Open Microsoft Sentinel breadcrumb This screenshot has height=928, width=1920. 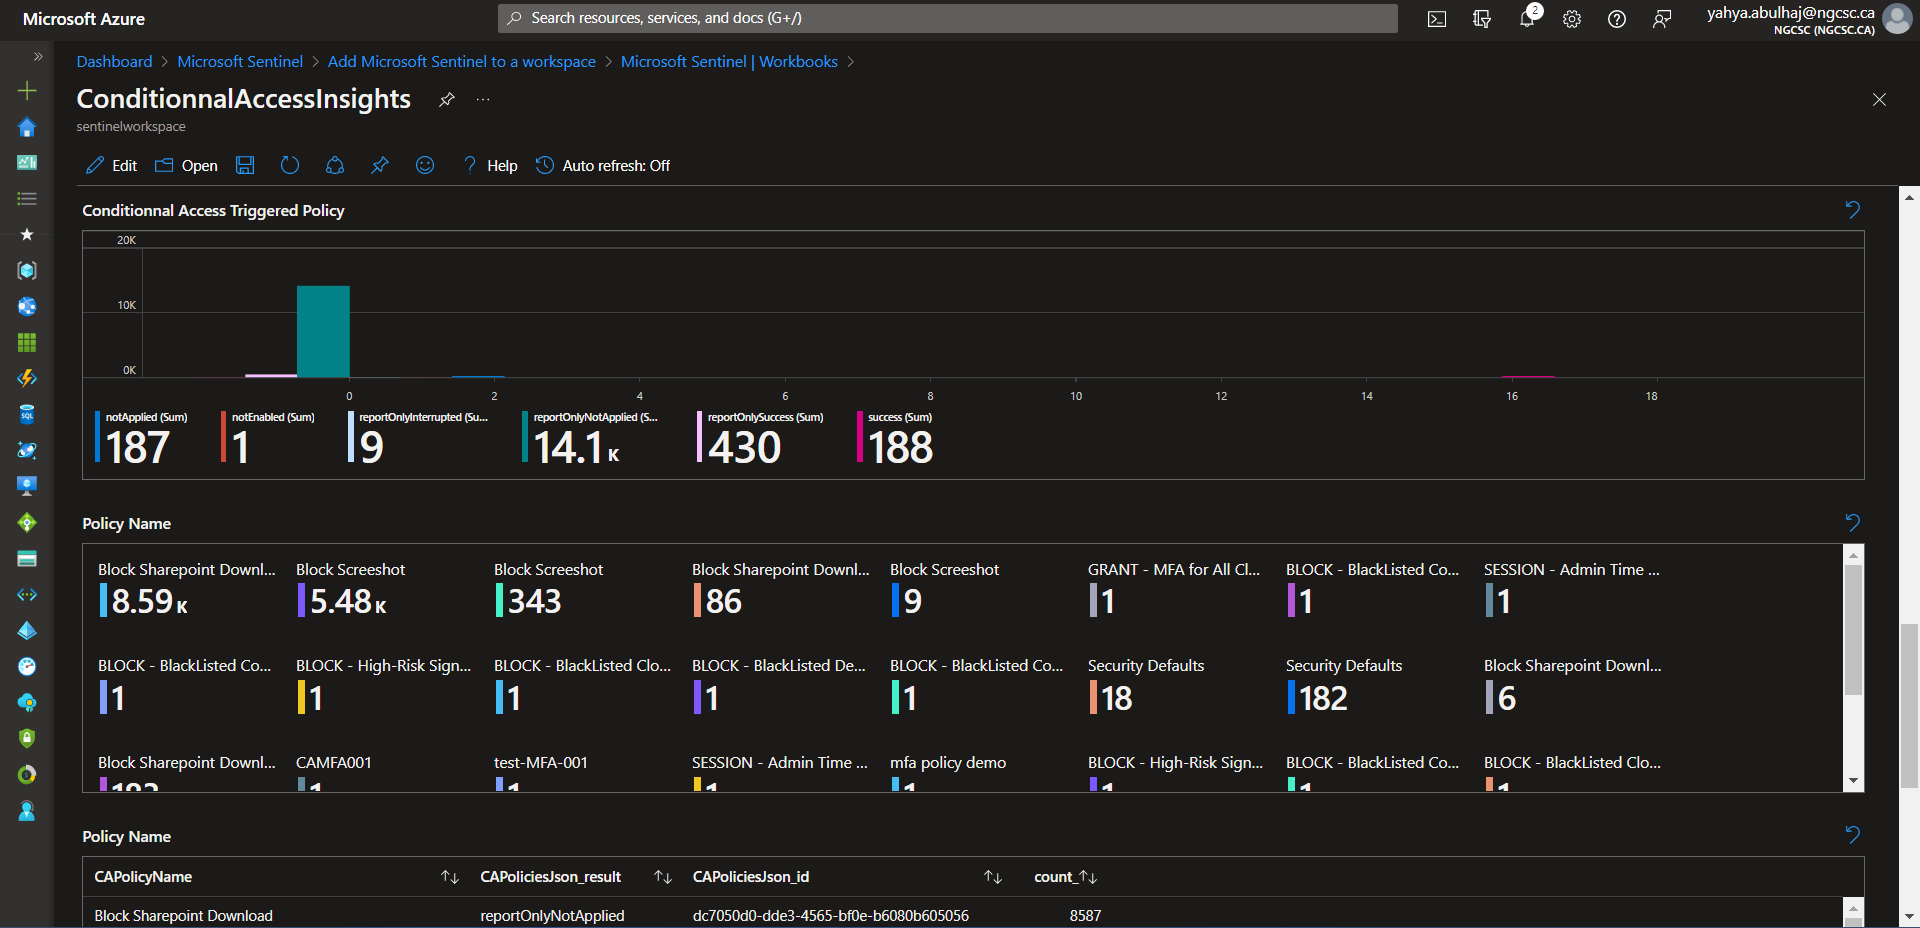(x=240, y=62)
